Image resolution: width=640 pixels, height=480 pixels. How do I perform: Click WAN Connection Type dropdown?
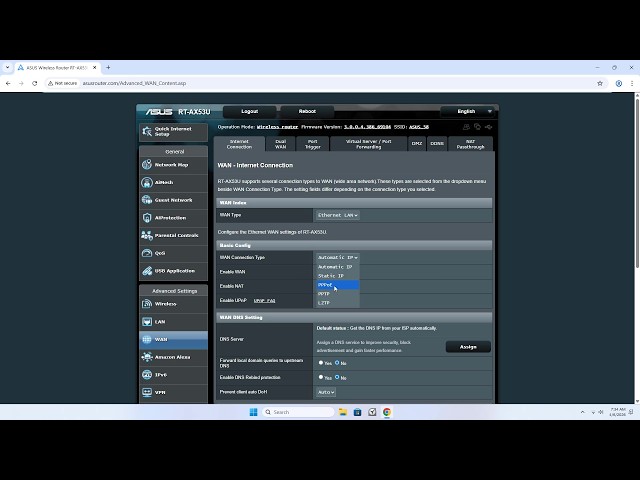click(338, 258)
